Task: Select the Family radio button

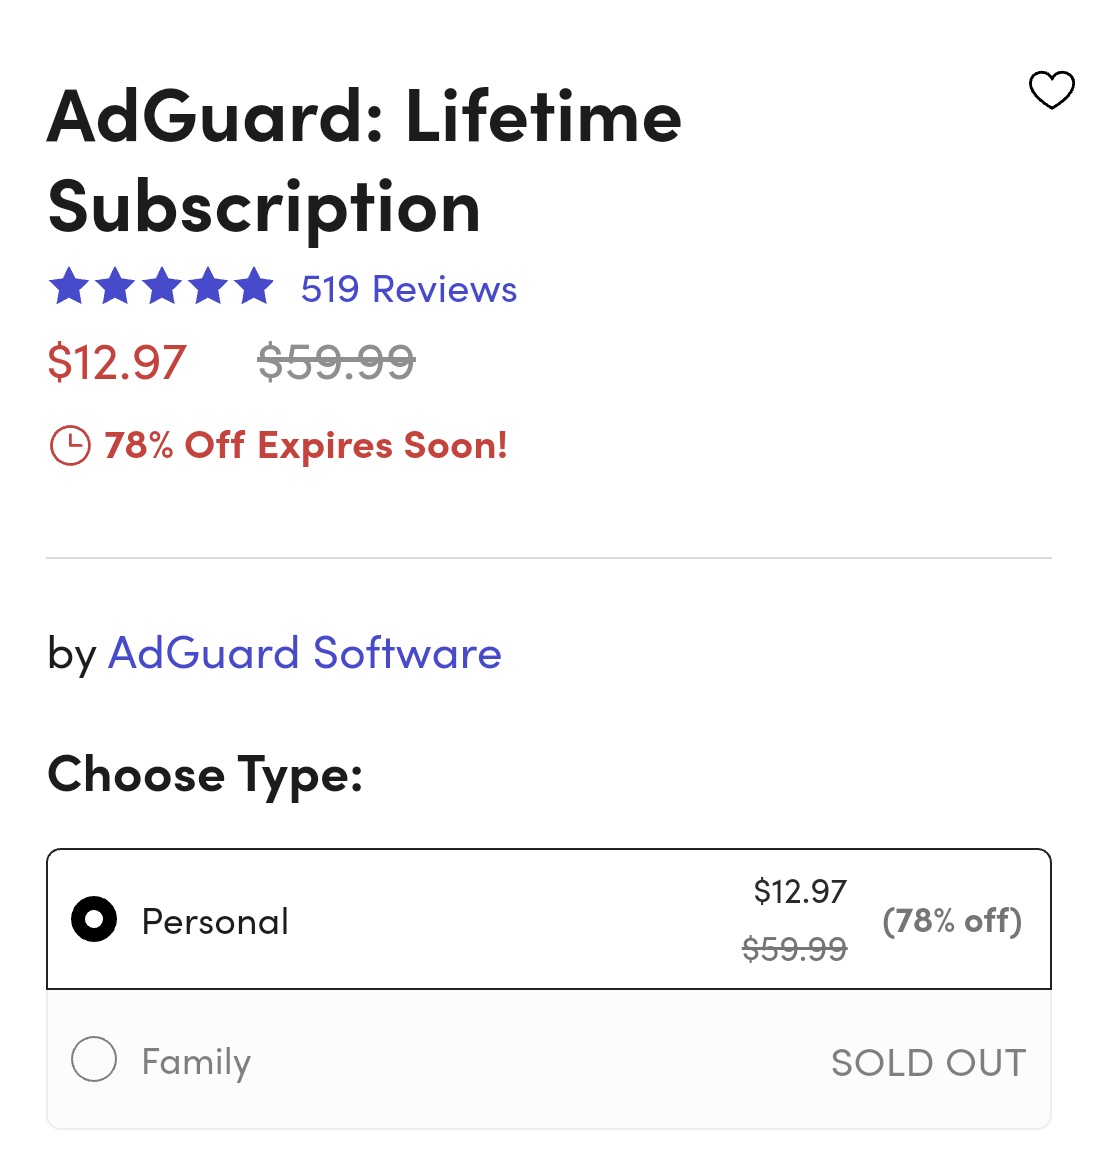Action: click(94, 1059)
